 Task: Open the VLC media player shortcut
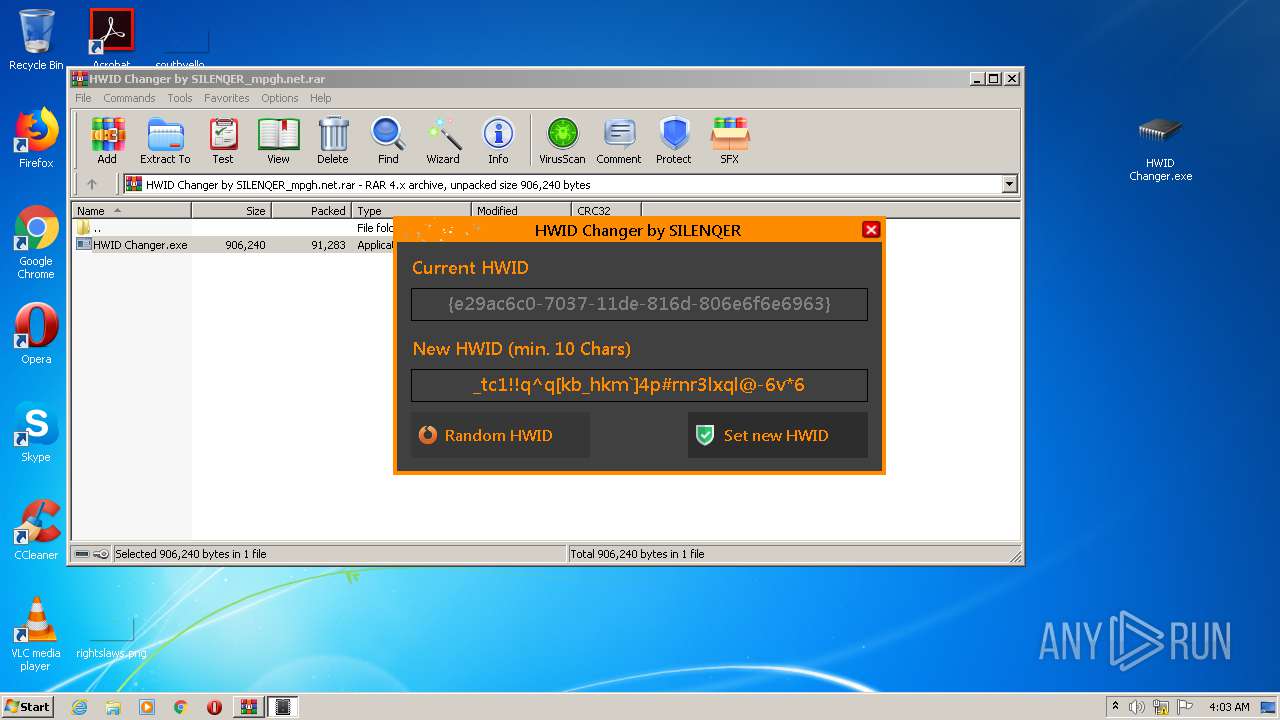(36, 634)
